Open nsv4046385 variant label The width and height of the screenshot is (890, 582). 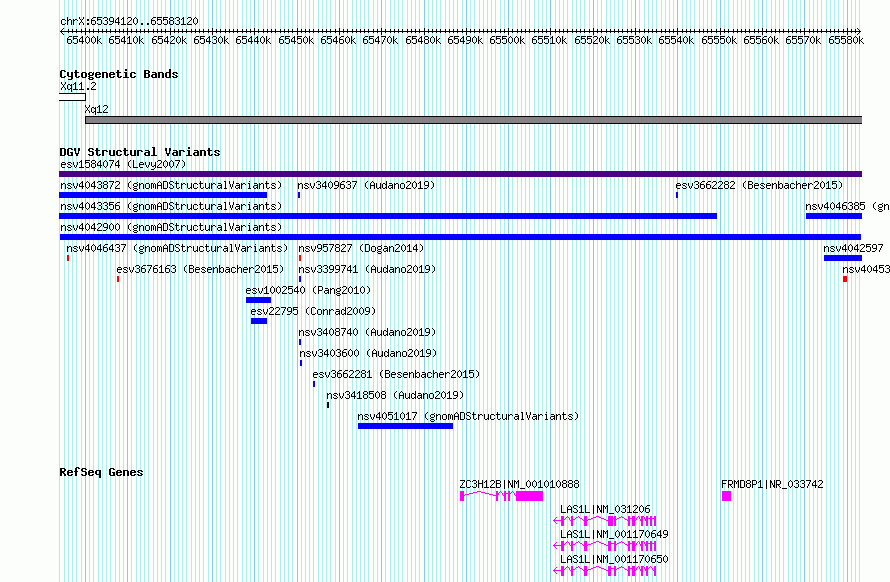(x=847, y=207)
